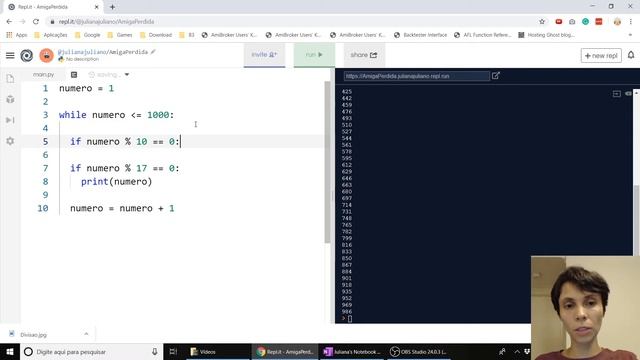
Task: Click the taskbar microphone icon
Action: pos(155,351)
